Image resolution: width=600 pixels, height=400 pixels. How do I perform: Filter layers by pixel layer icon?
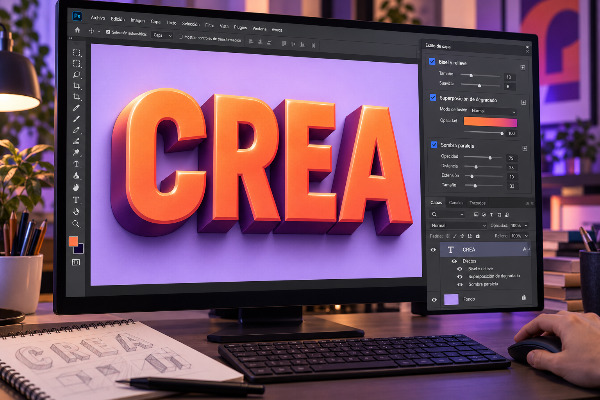(476, 215)
